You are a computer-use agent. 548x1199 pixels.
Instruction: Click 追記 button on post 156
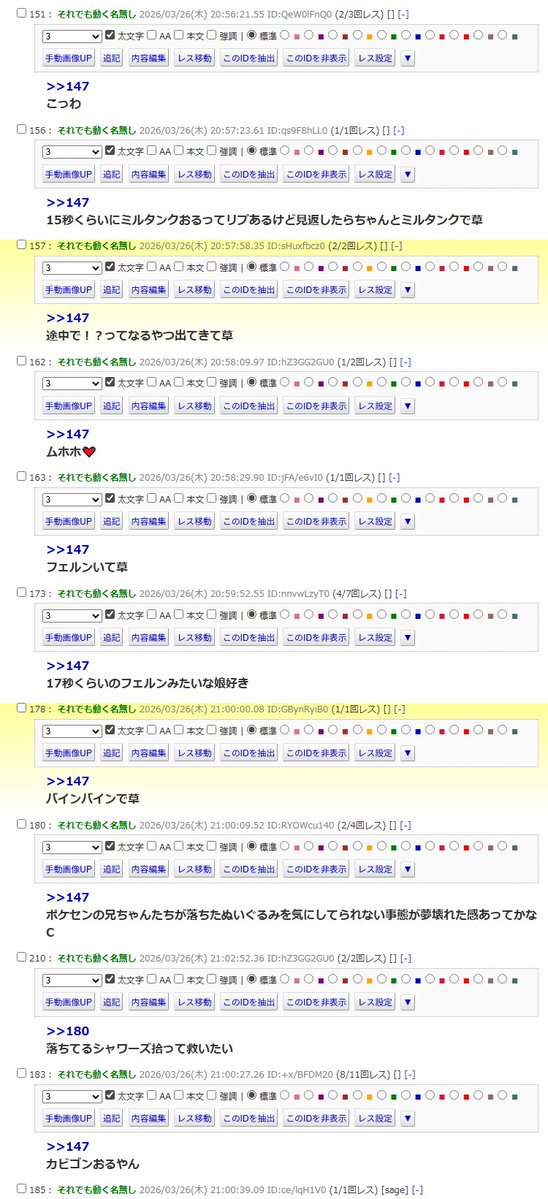pyautogui.click(x=112, y=174)
